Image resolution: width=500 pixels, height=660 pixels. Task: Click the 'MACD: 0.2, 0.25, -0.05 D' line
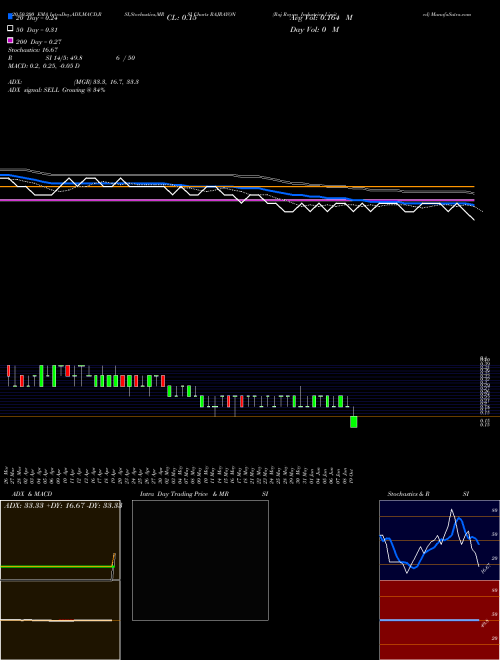44,66
